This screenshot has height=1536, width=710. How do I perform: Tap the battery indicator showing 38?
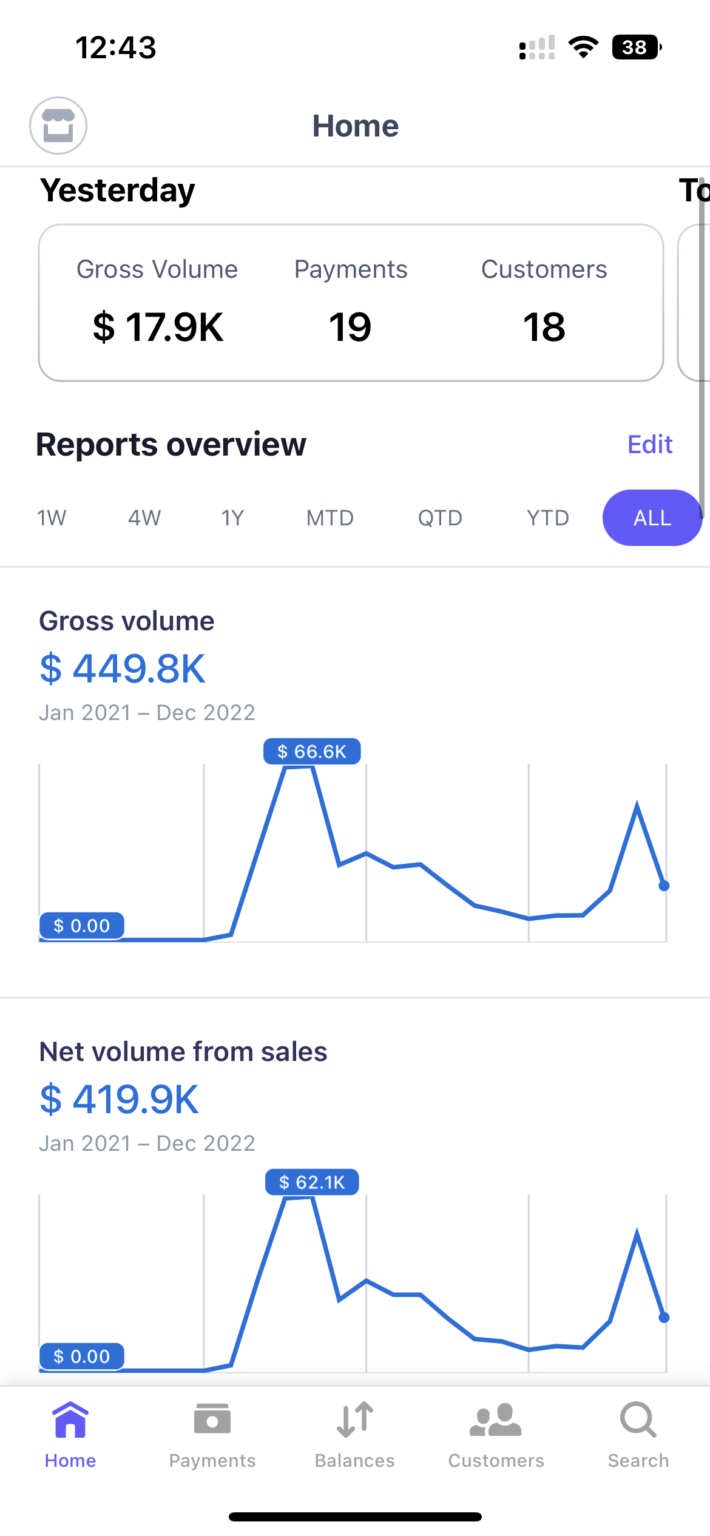point(636,47)
